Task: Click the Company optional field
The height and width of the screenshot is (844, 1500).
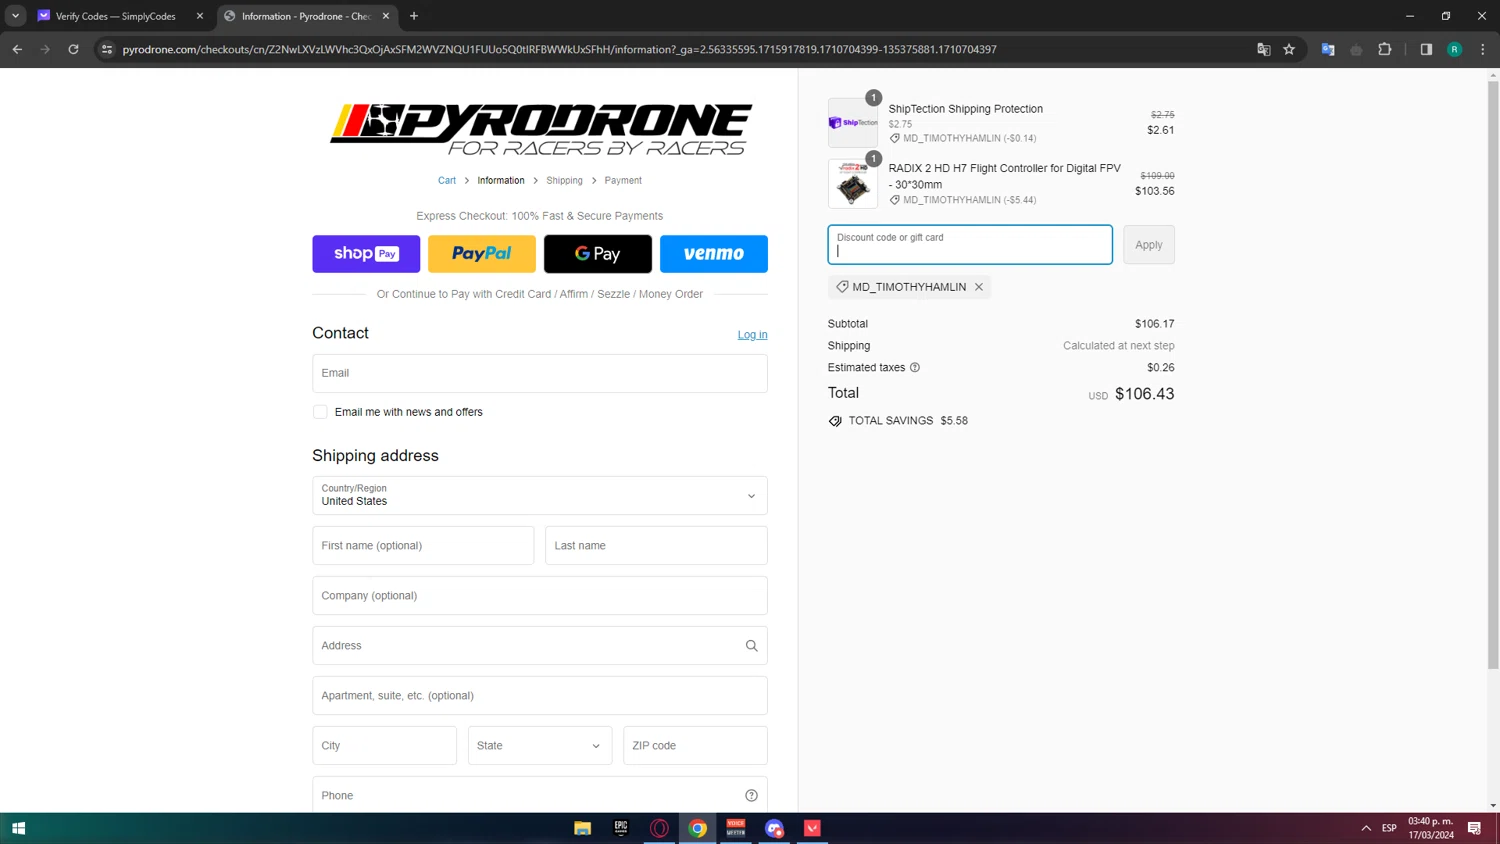Action: click(x=540, y=596)
